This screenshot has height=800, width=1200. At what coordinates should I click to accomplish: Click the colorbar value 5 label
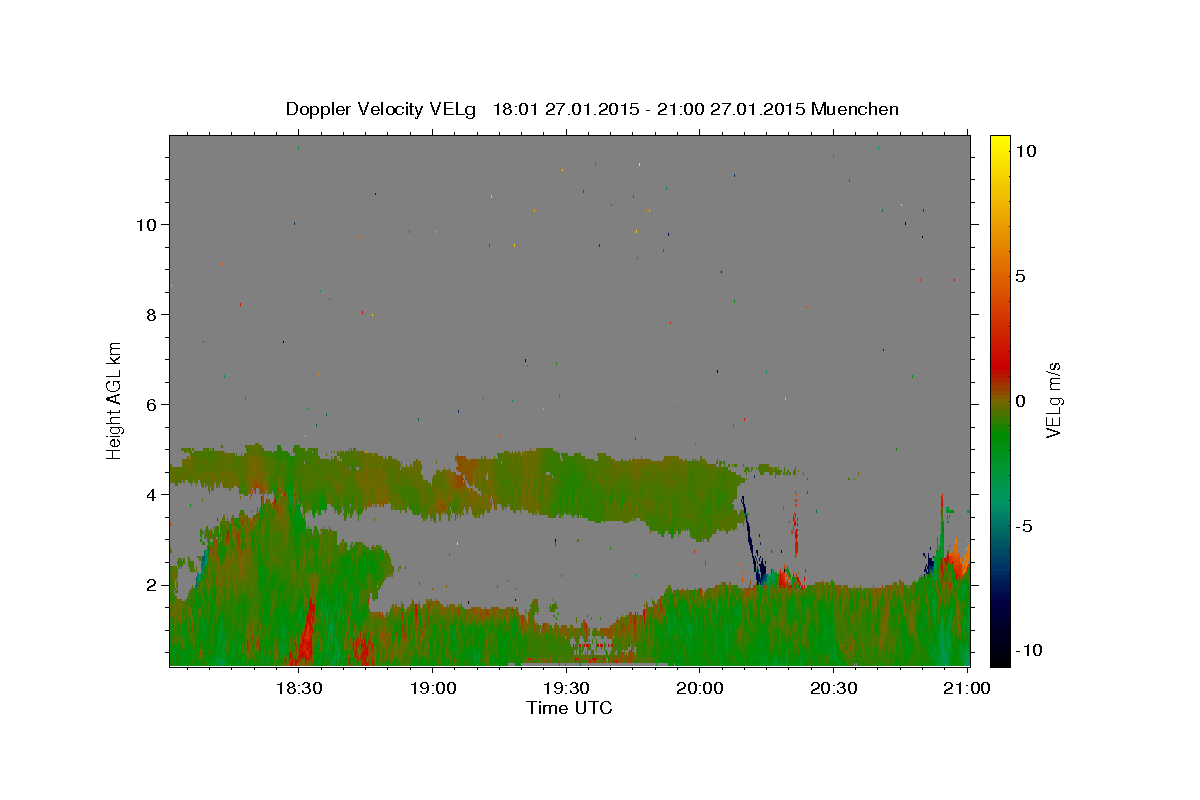coord(1020,276)
